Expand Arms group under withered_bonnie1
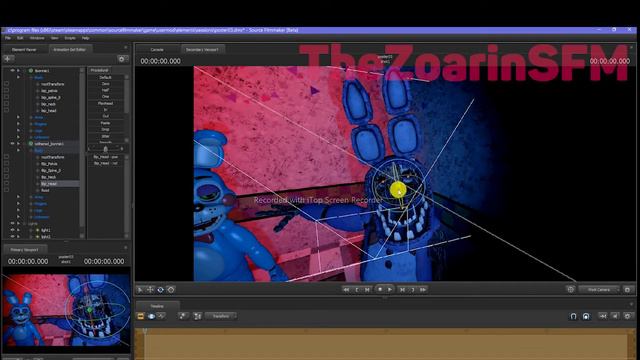The height and width of the screenshot is (360, 640). click(18, 197)
